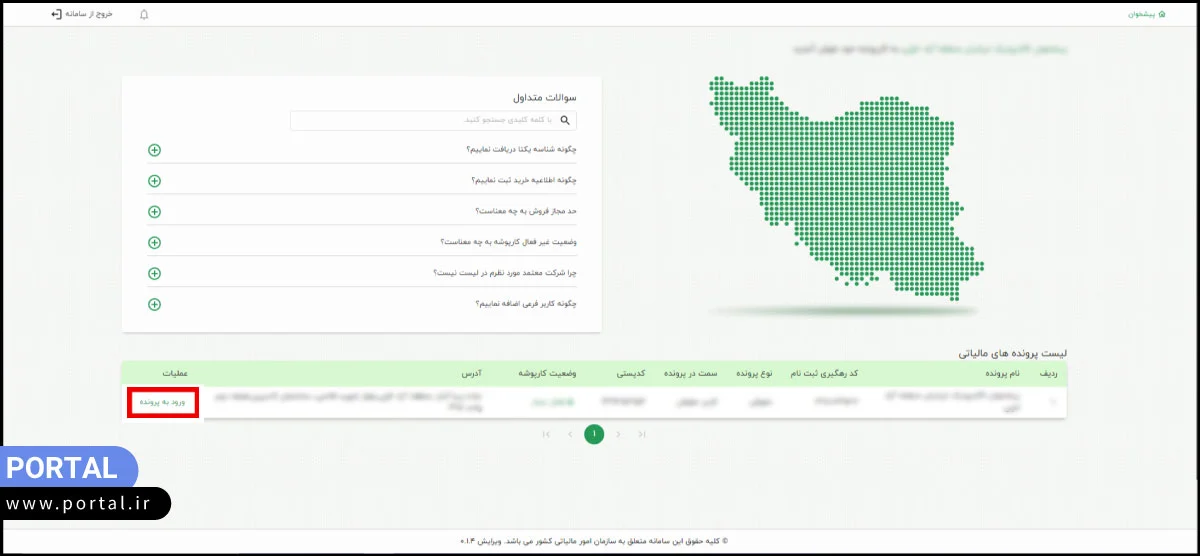The image size is (1200, 556).
Task: Click the 'عملیات' column header
Action: tap(174, 374)
